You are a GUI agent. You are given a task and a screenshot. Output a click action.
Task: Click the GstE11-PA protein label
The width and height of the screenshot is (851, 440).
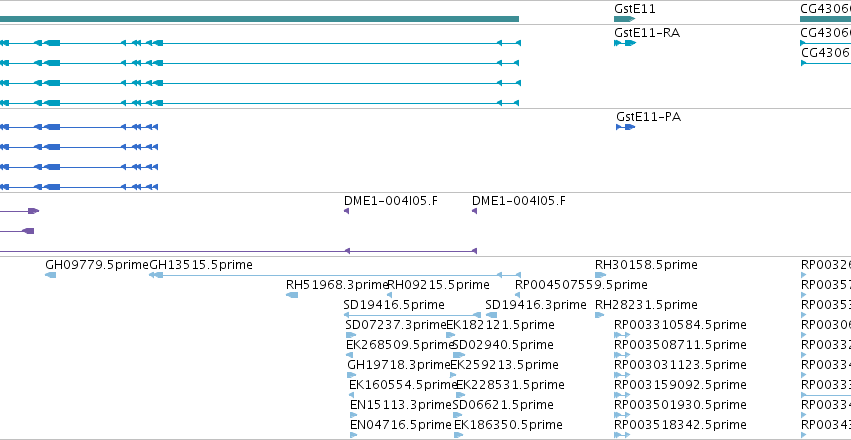click(648, 117)
